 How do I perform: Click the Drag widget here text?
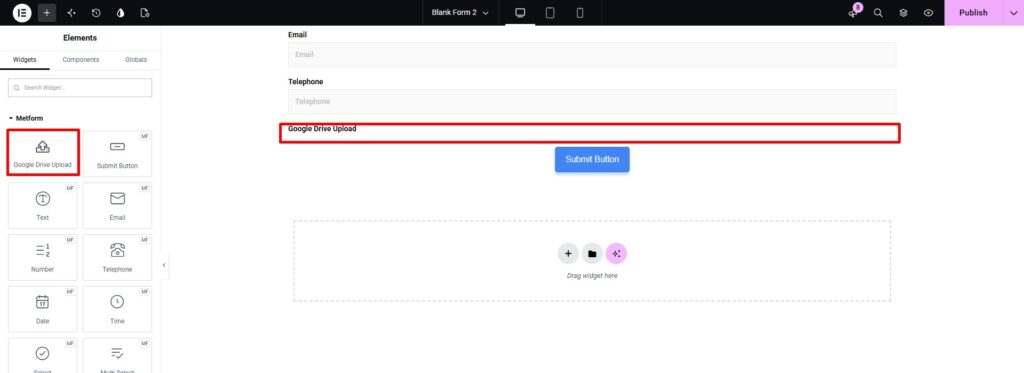click(592, 276)
